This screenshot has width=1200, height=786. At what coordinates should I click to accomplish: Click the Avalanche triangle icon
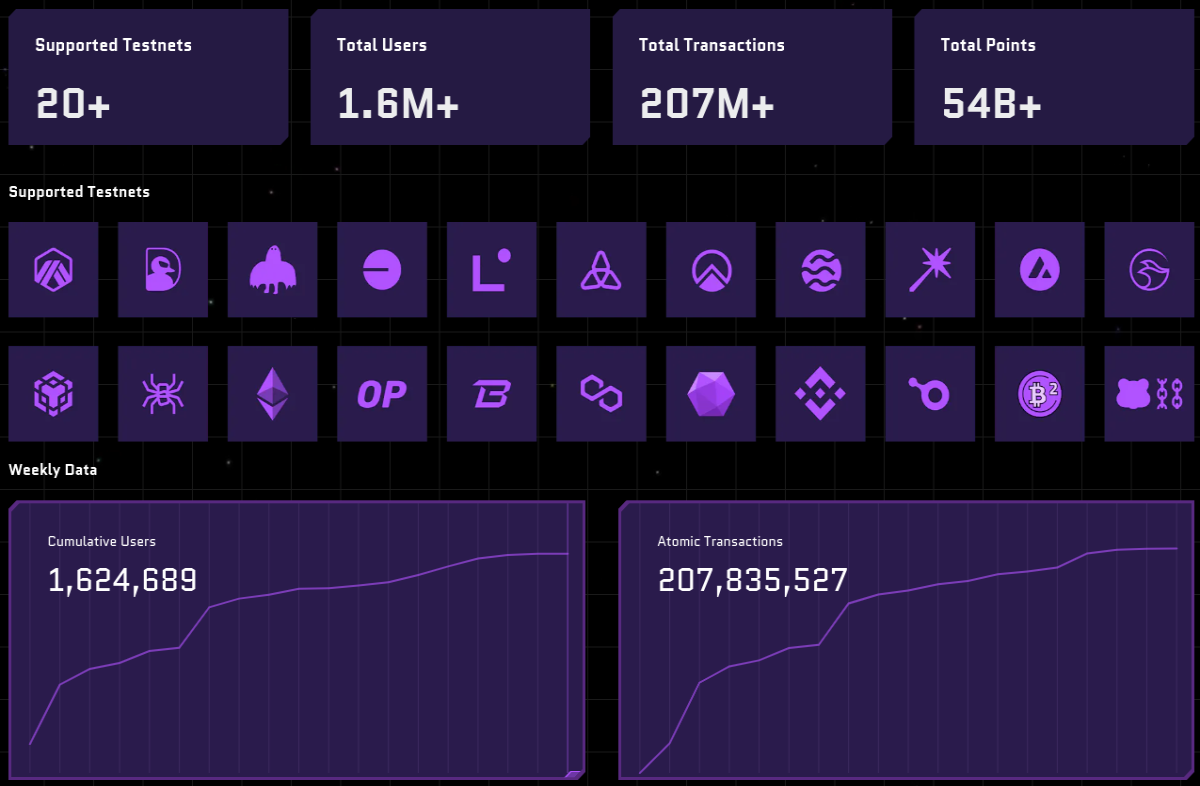pos(1039,270)
